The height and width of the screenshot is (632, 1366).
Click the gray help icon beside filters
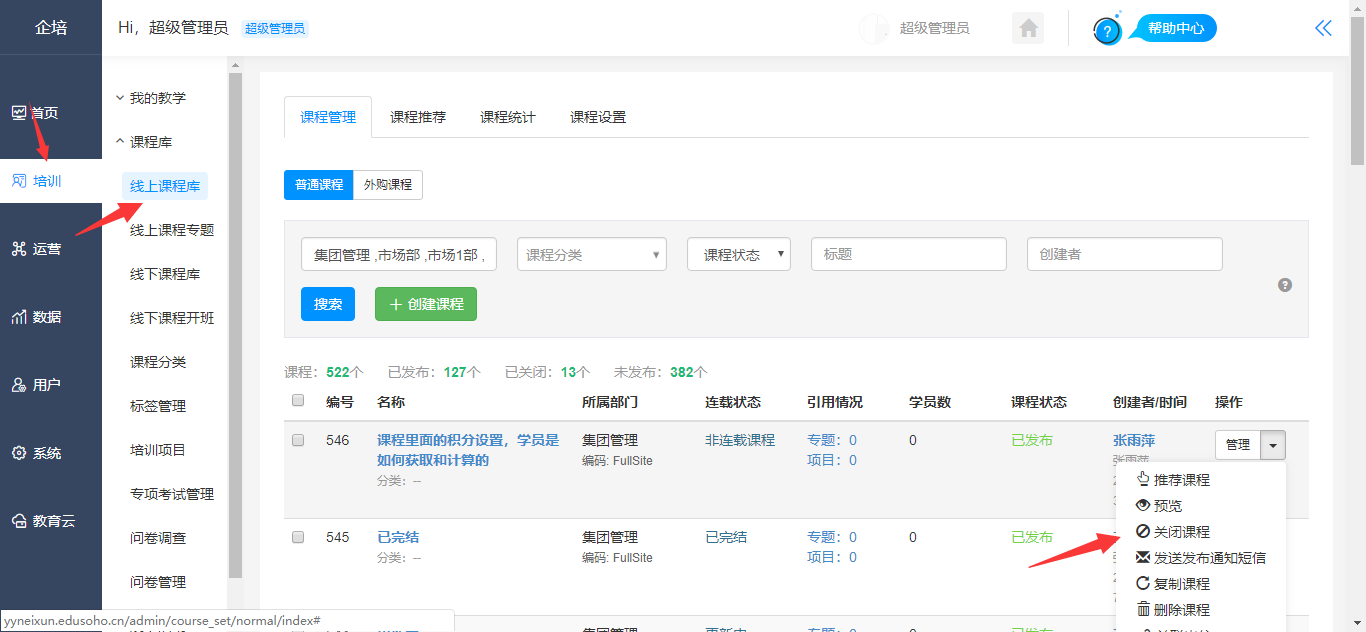pyautogui.click(x=1285, y=285)
